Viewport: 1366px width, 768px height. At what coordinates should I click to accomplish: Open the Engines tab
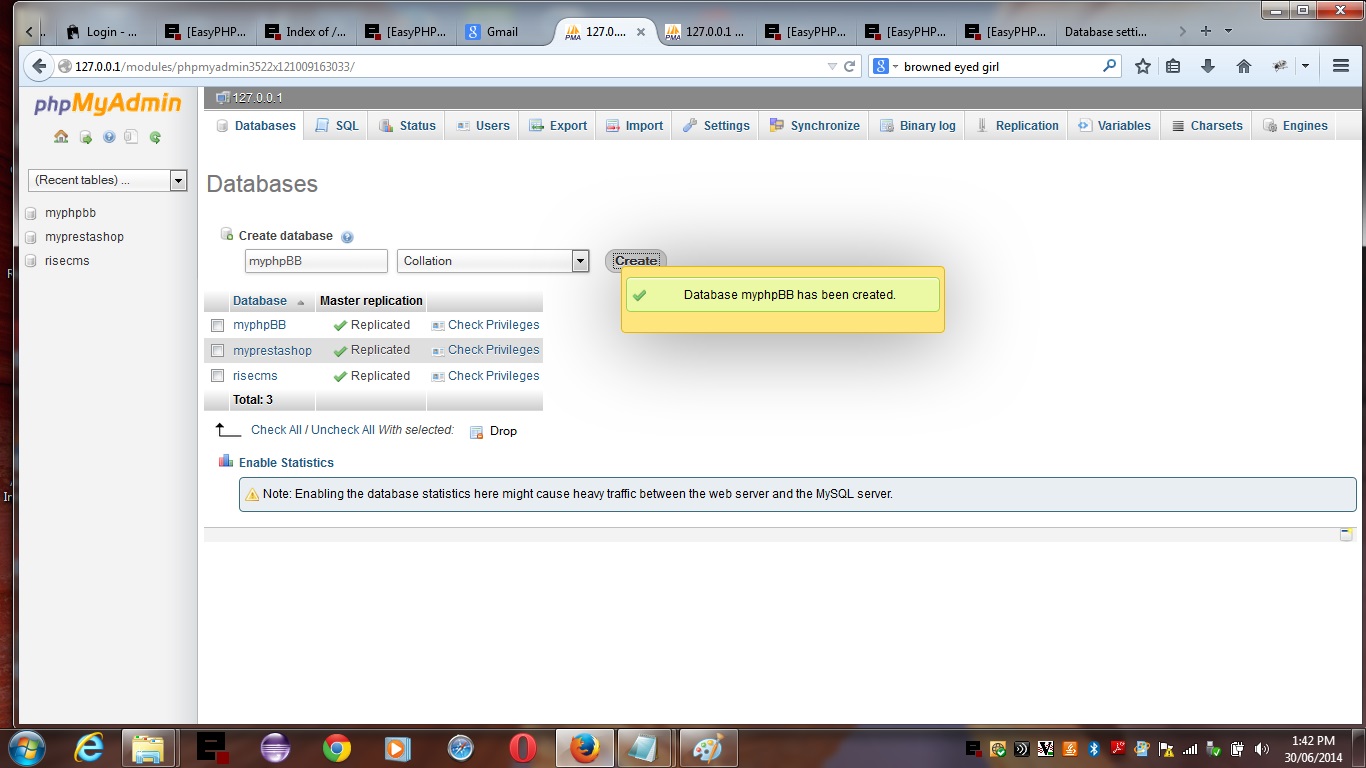[x=1295, y=126]
